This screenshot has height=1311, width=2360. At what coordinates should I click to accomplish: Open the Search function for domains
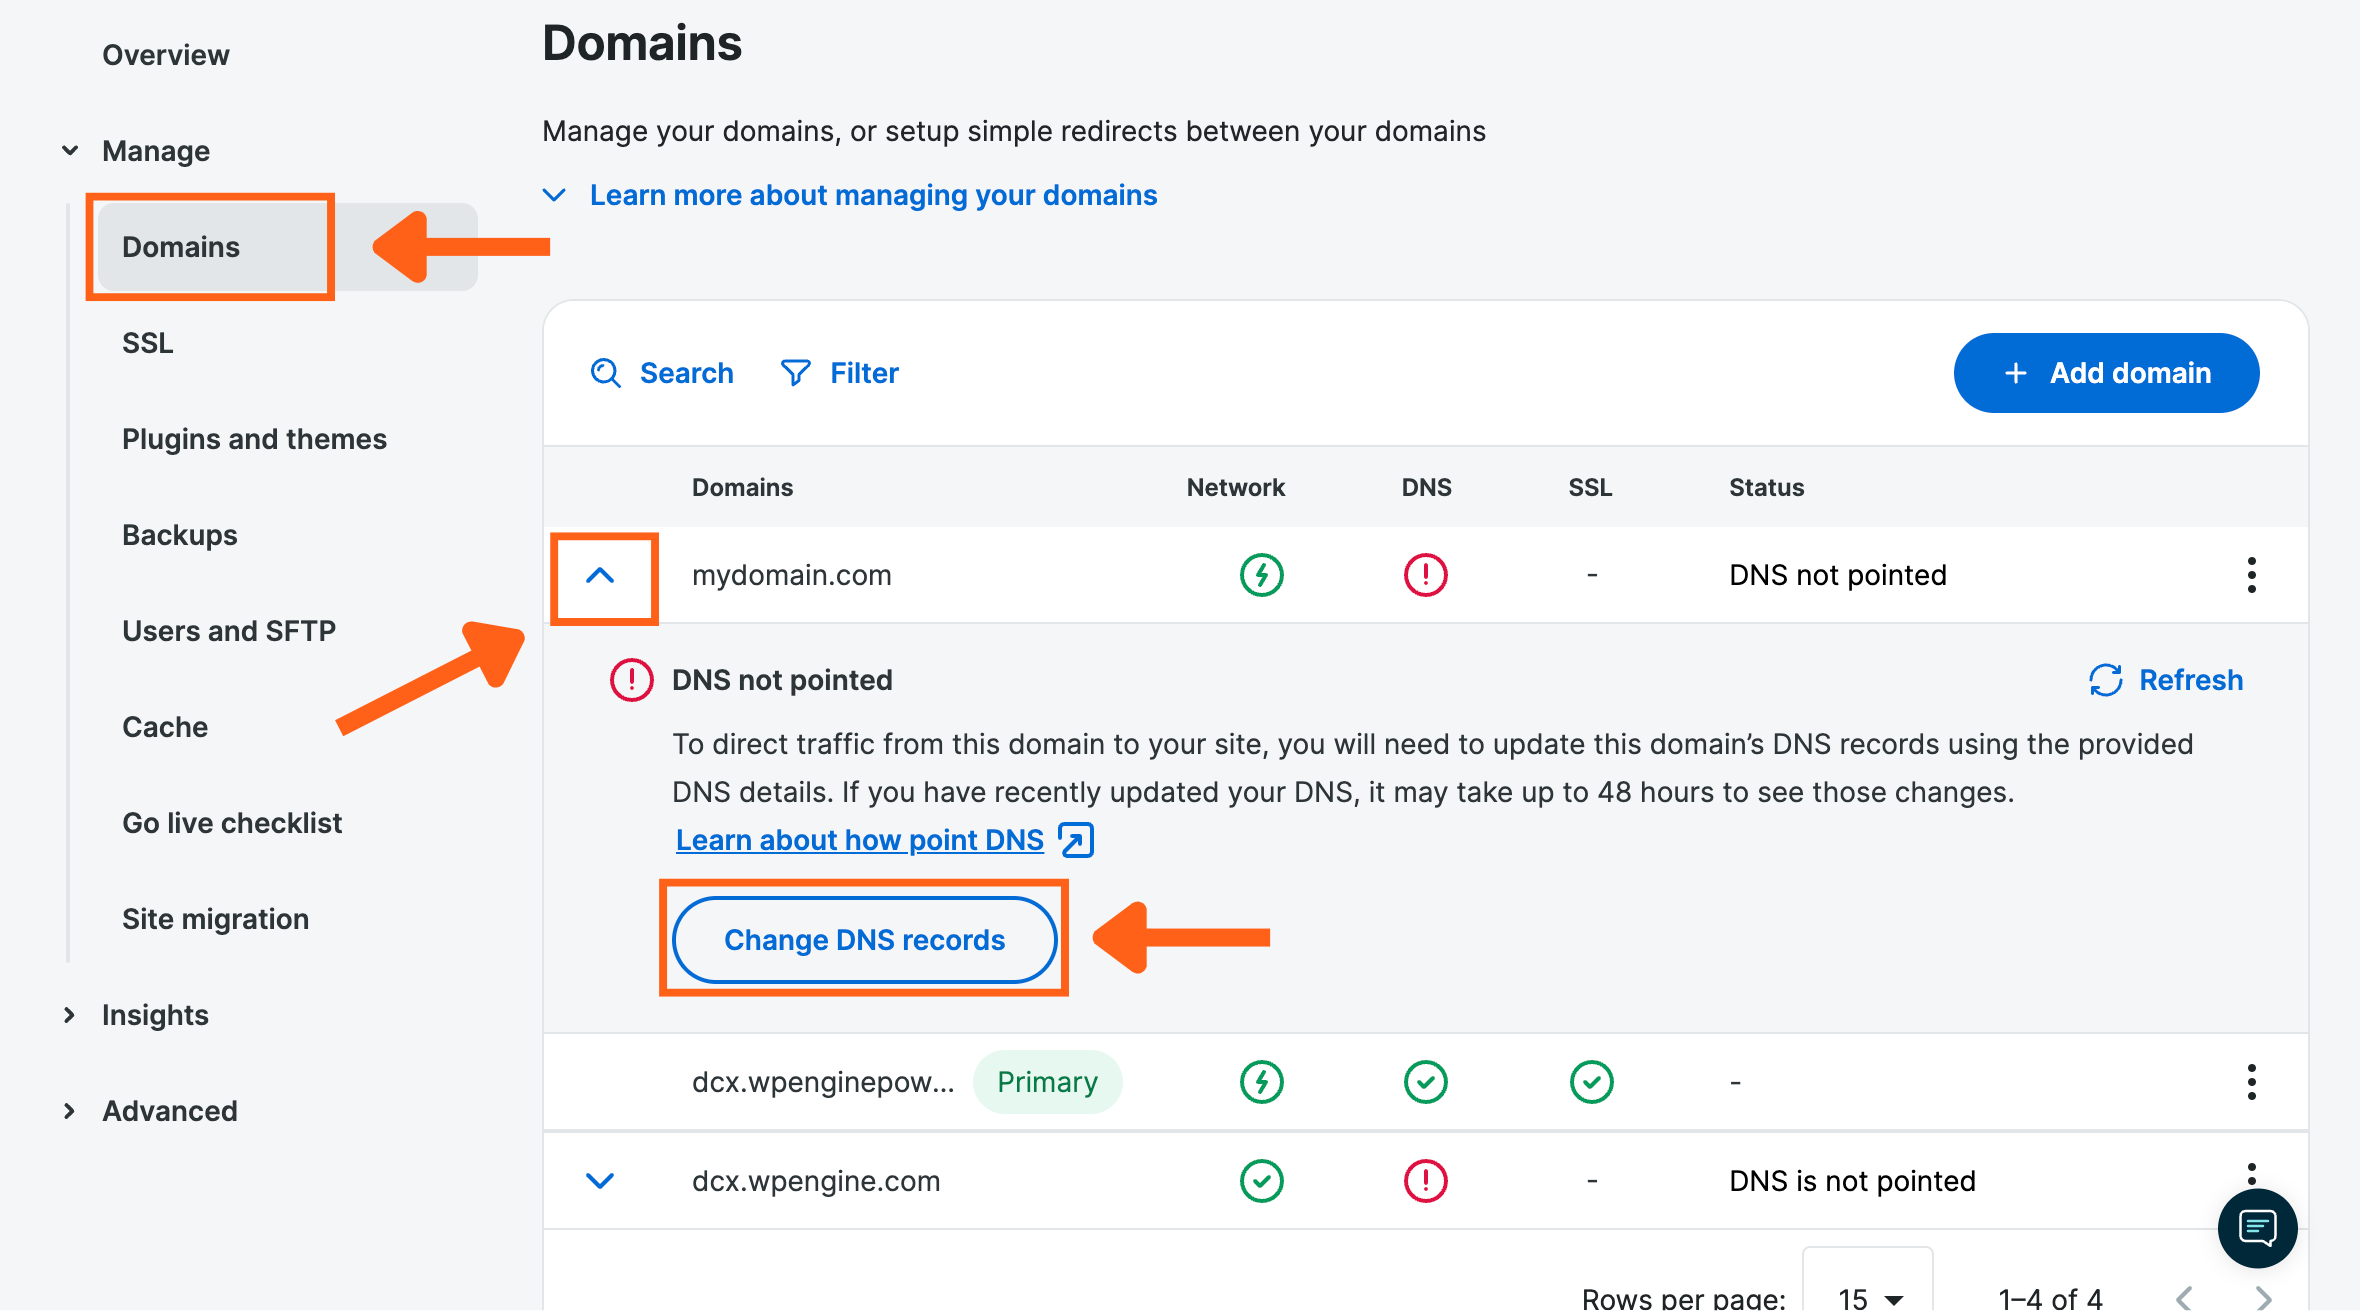point(663,372)
